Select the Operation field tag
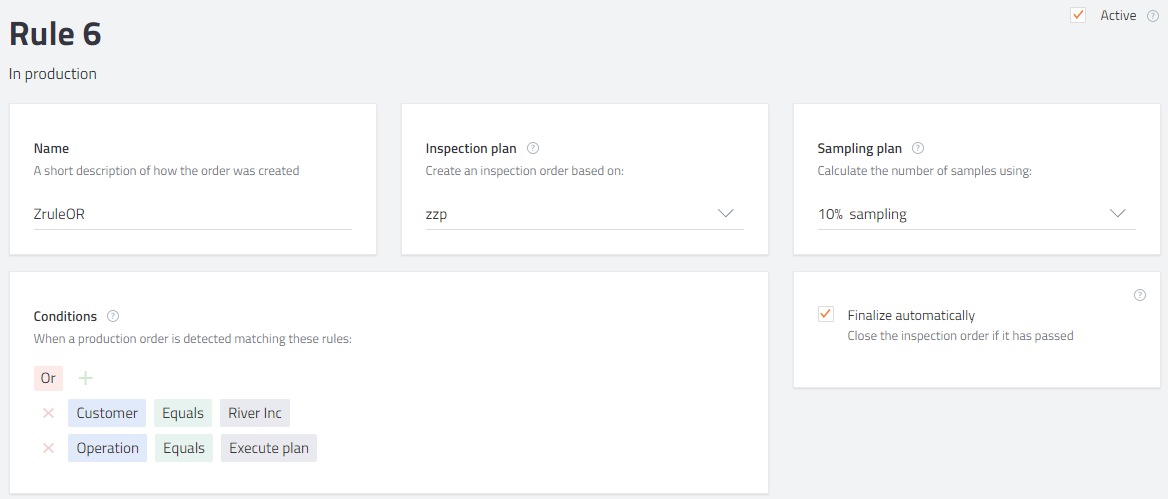 [107, 448]
